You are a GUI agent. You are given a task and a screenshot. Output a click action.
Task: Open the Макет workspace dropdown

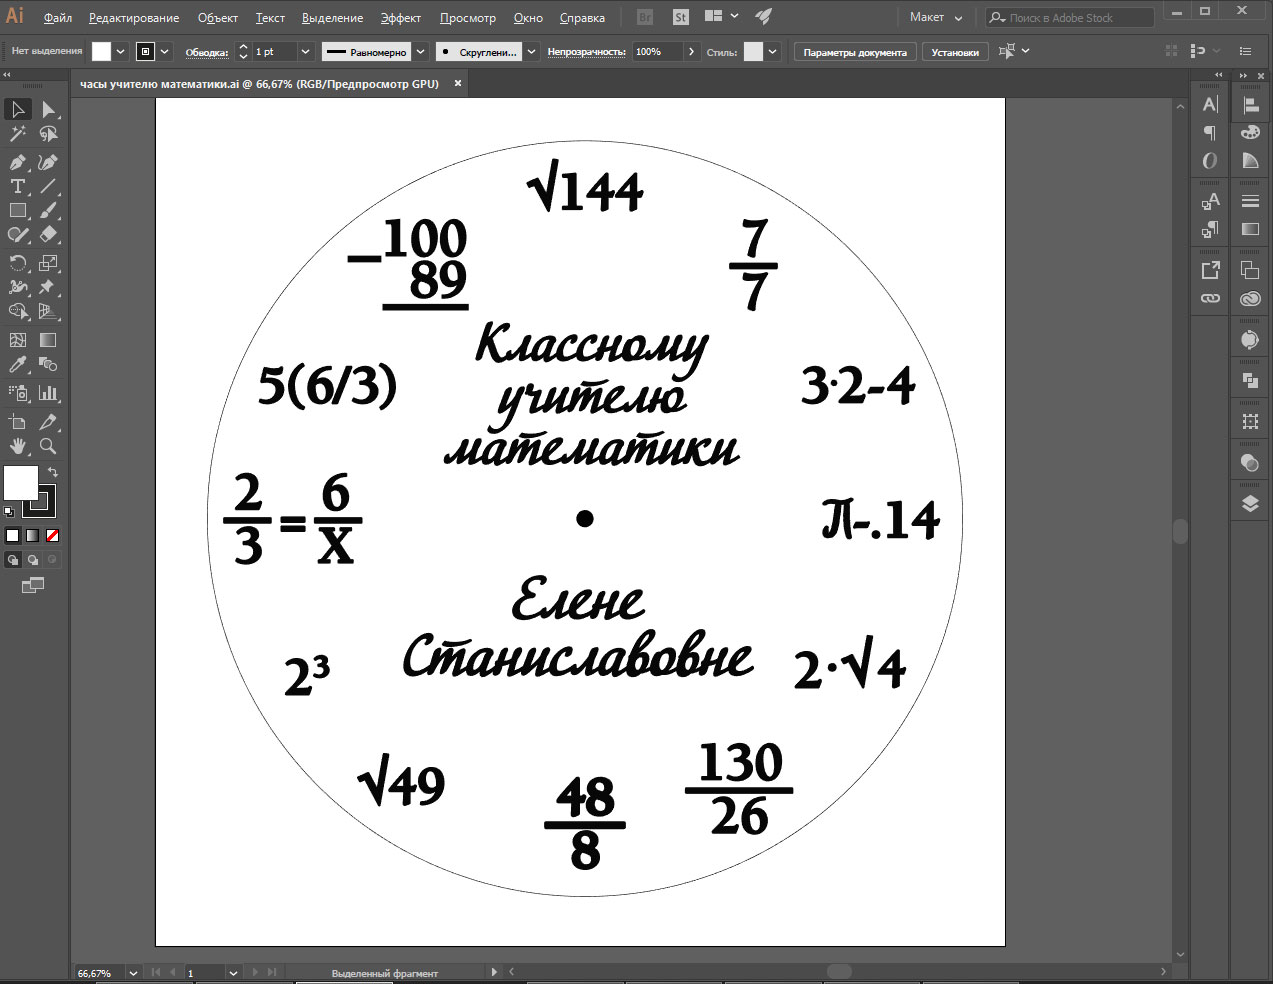tap(934, 17)
